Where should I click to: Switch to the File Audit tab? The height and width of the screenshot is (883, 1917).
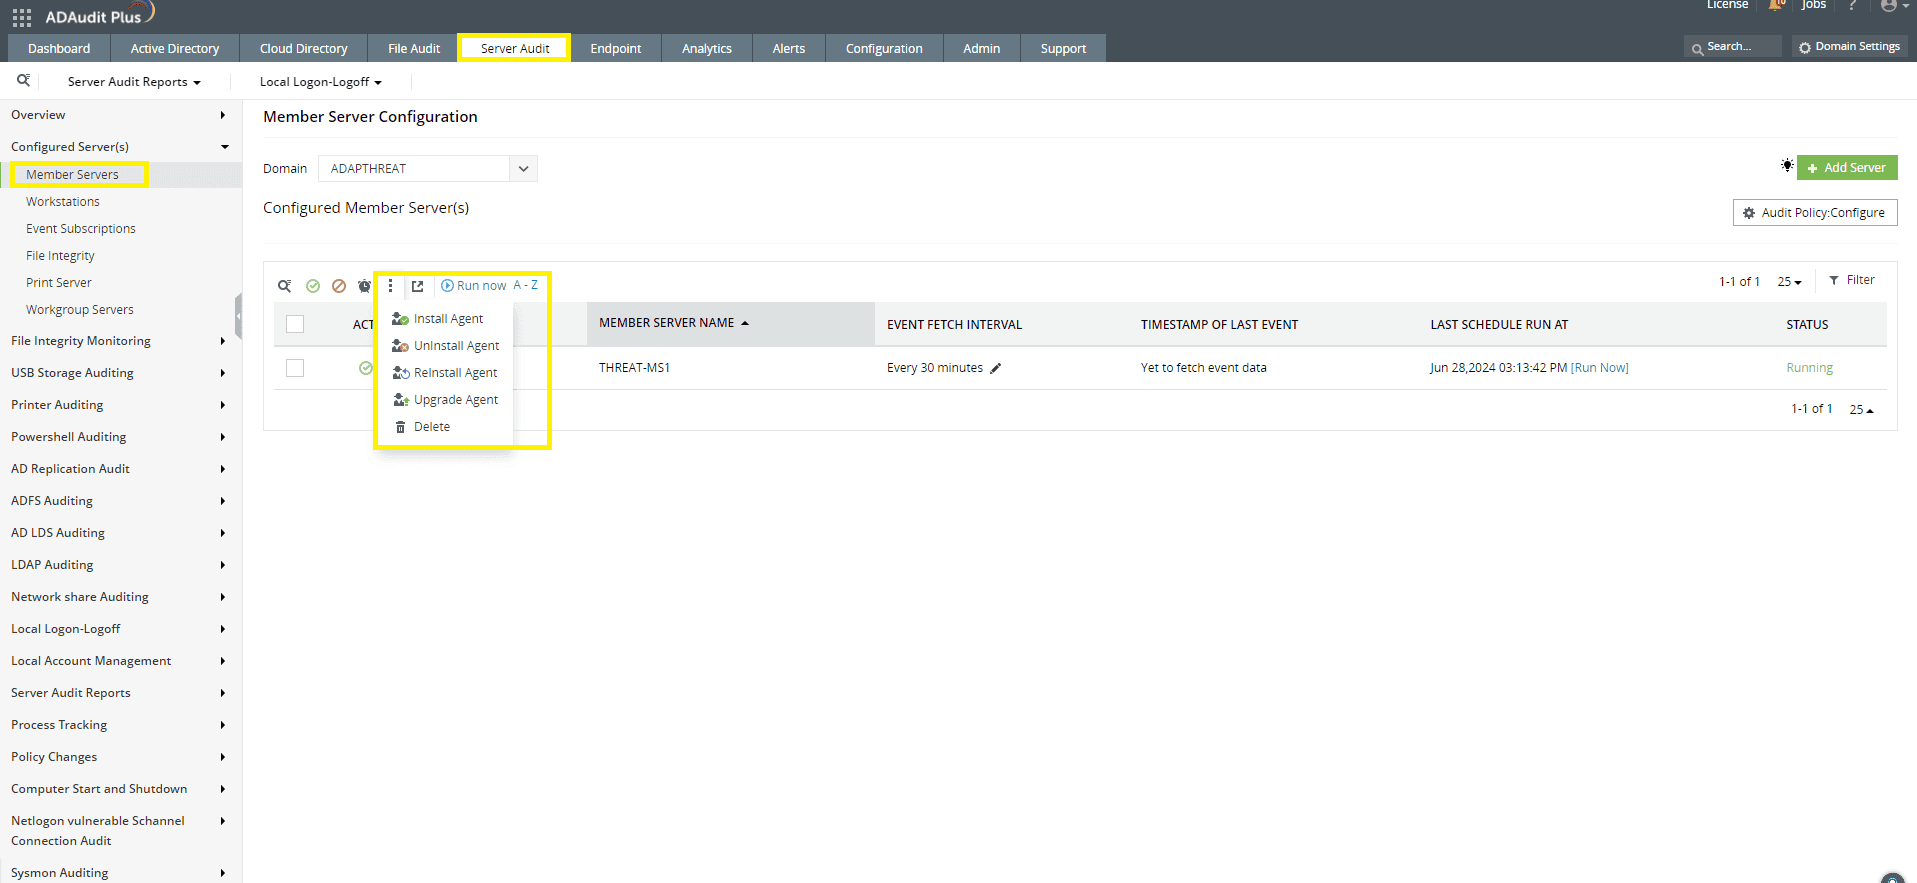coord(413,49)
